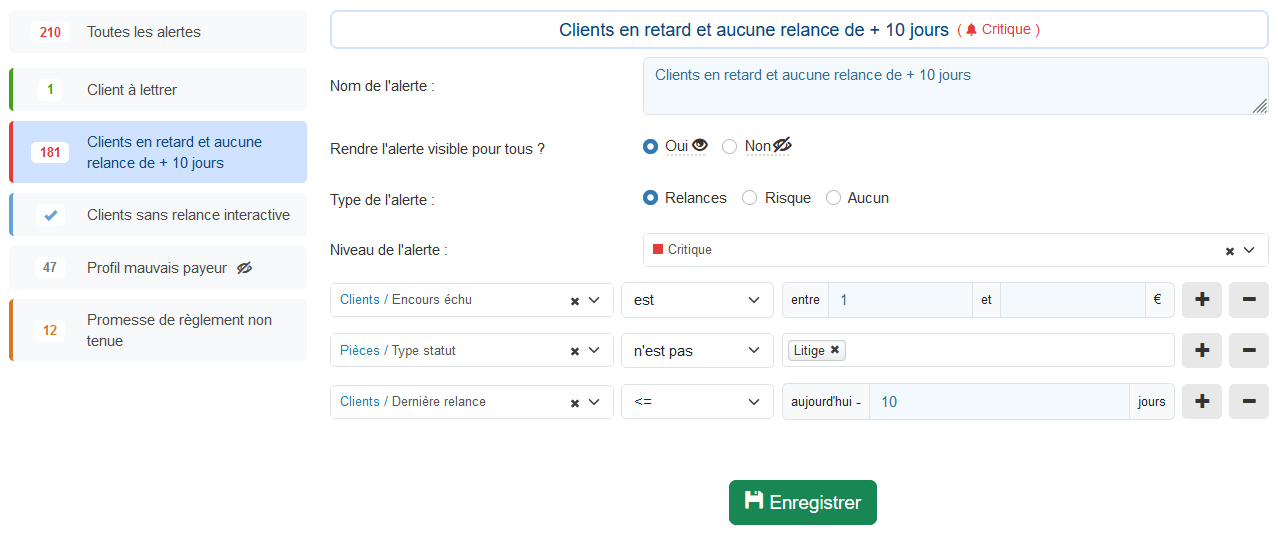The width and height of the screenshot is (1278, 533).
Task: Click the checkmark badge of Clients sans relance interactive
Action: (x=51, y=215)
